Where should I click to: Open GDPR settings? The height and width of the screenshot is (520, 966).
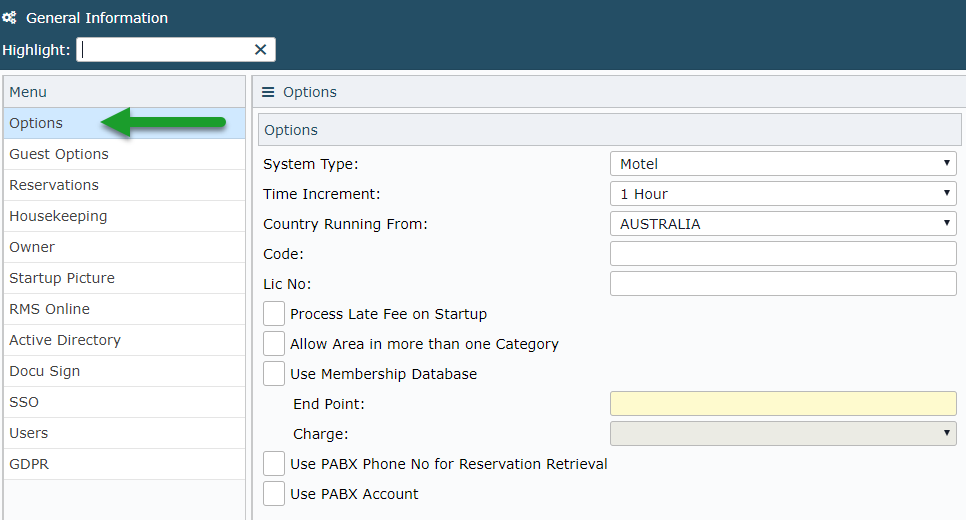pos(124,464)
